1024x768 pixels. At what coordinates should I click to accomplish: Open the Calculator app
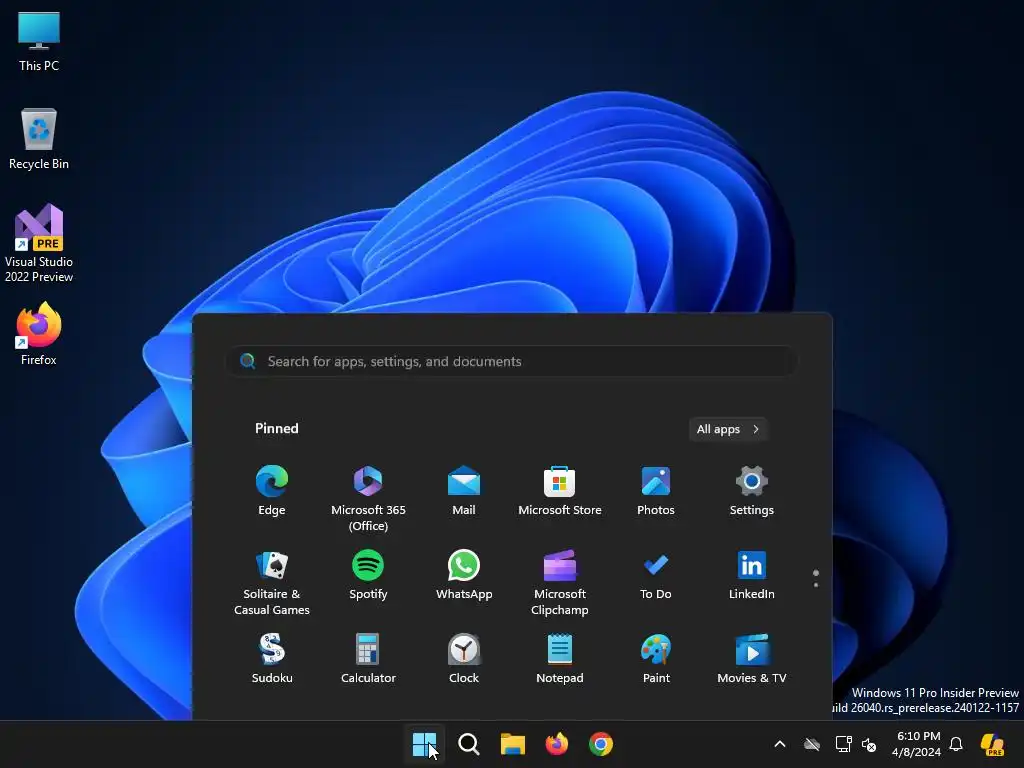point(368,658)
